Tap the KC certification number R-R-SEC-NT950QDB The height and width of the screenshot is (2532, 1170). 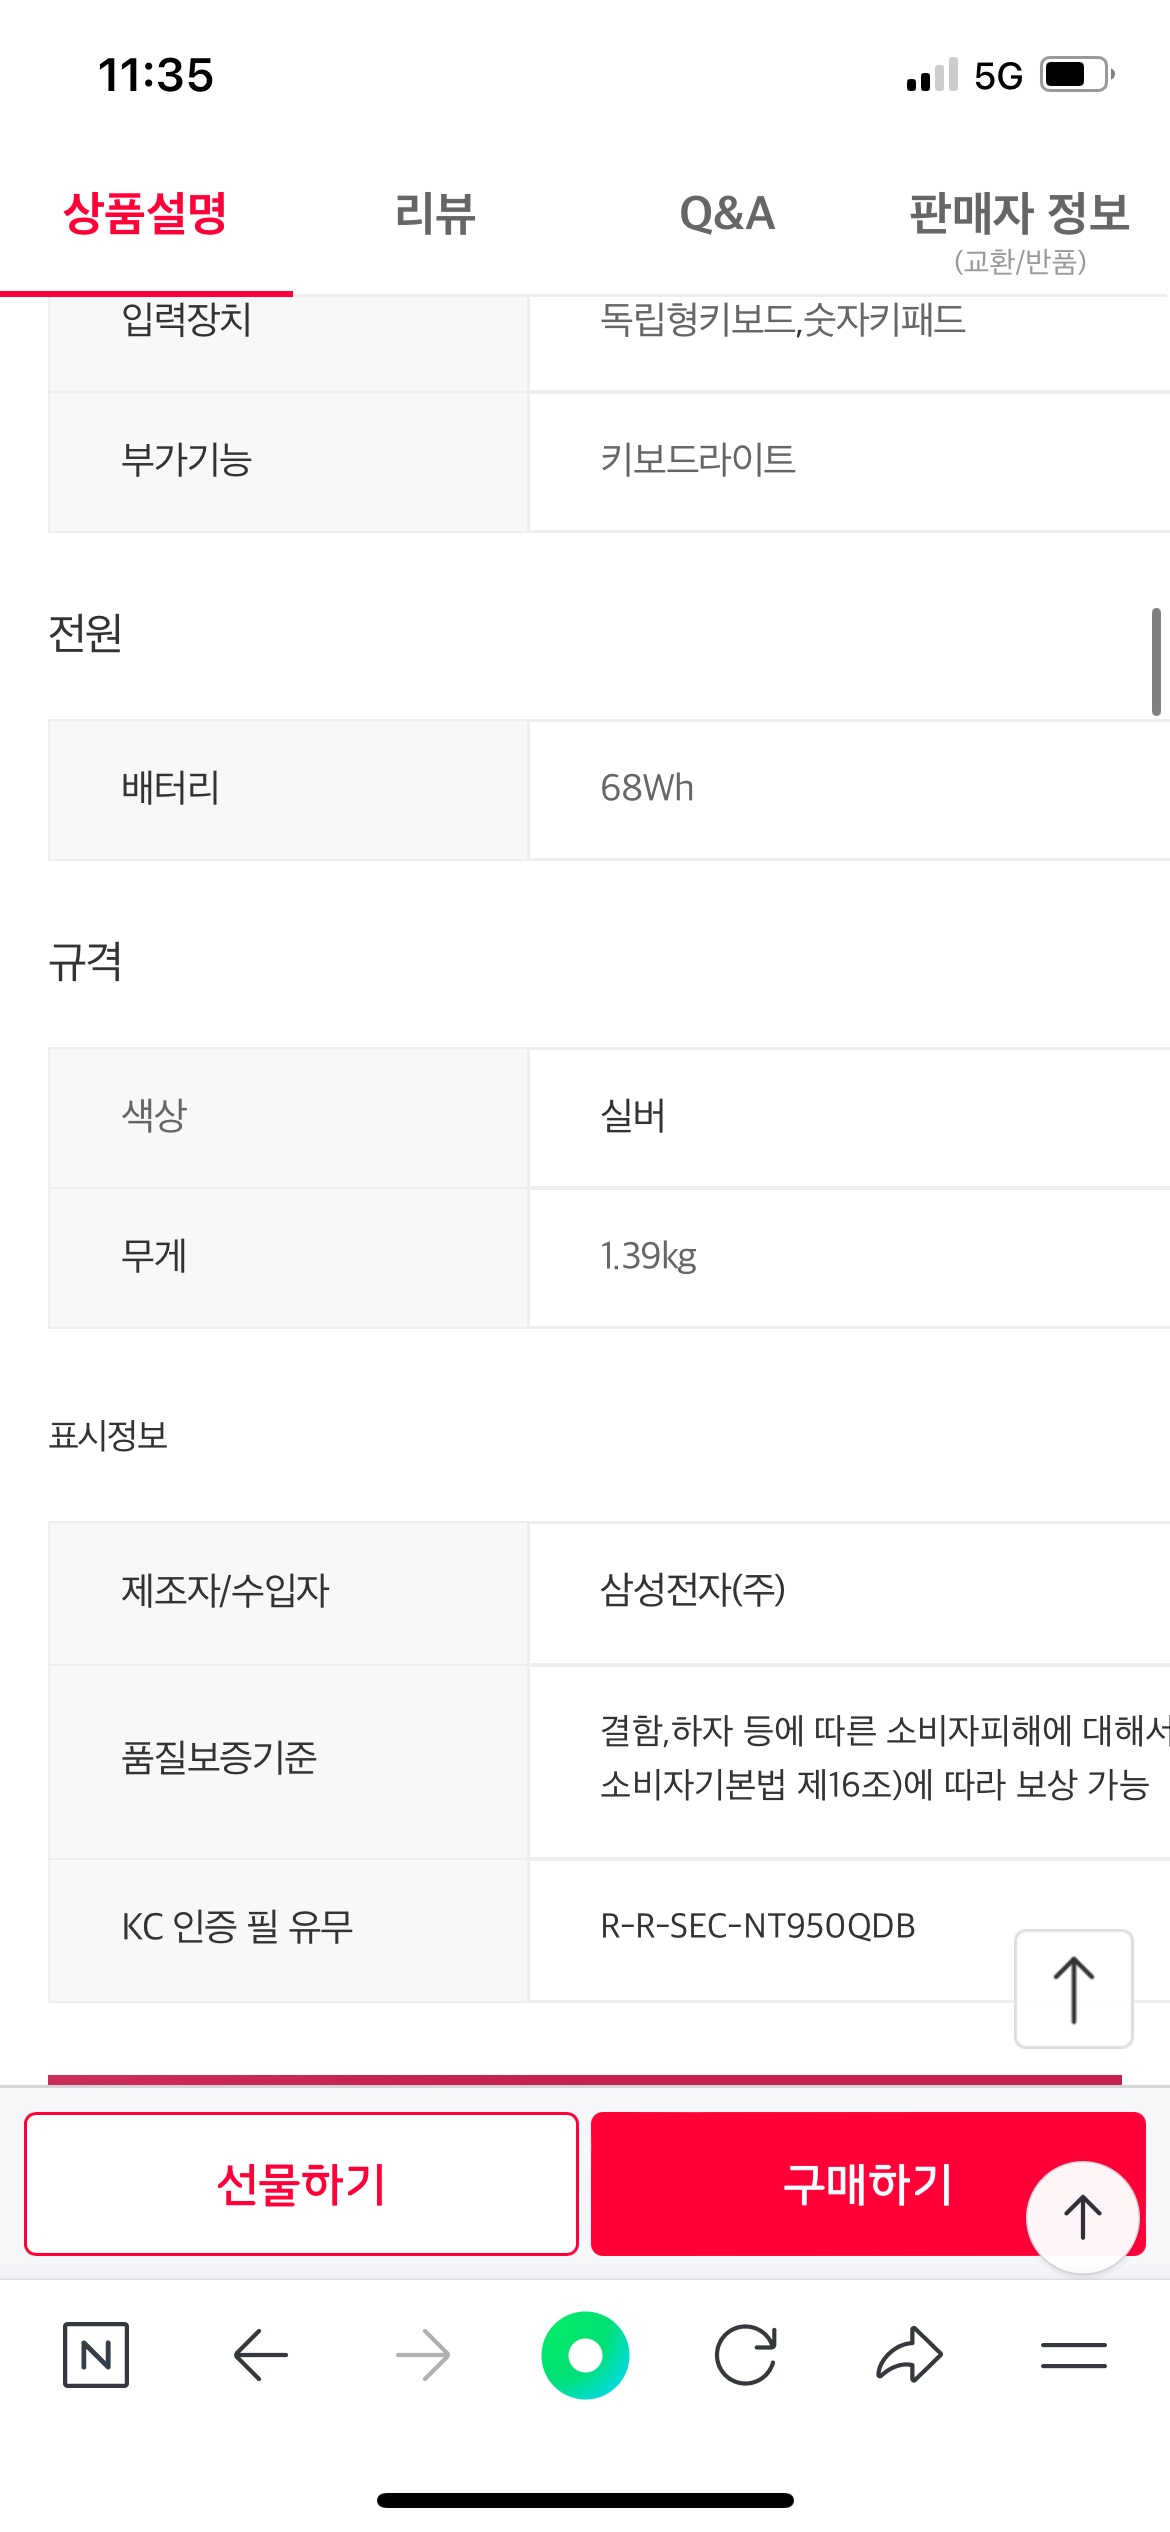pos(757,1926)
